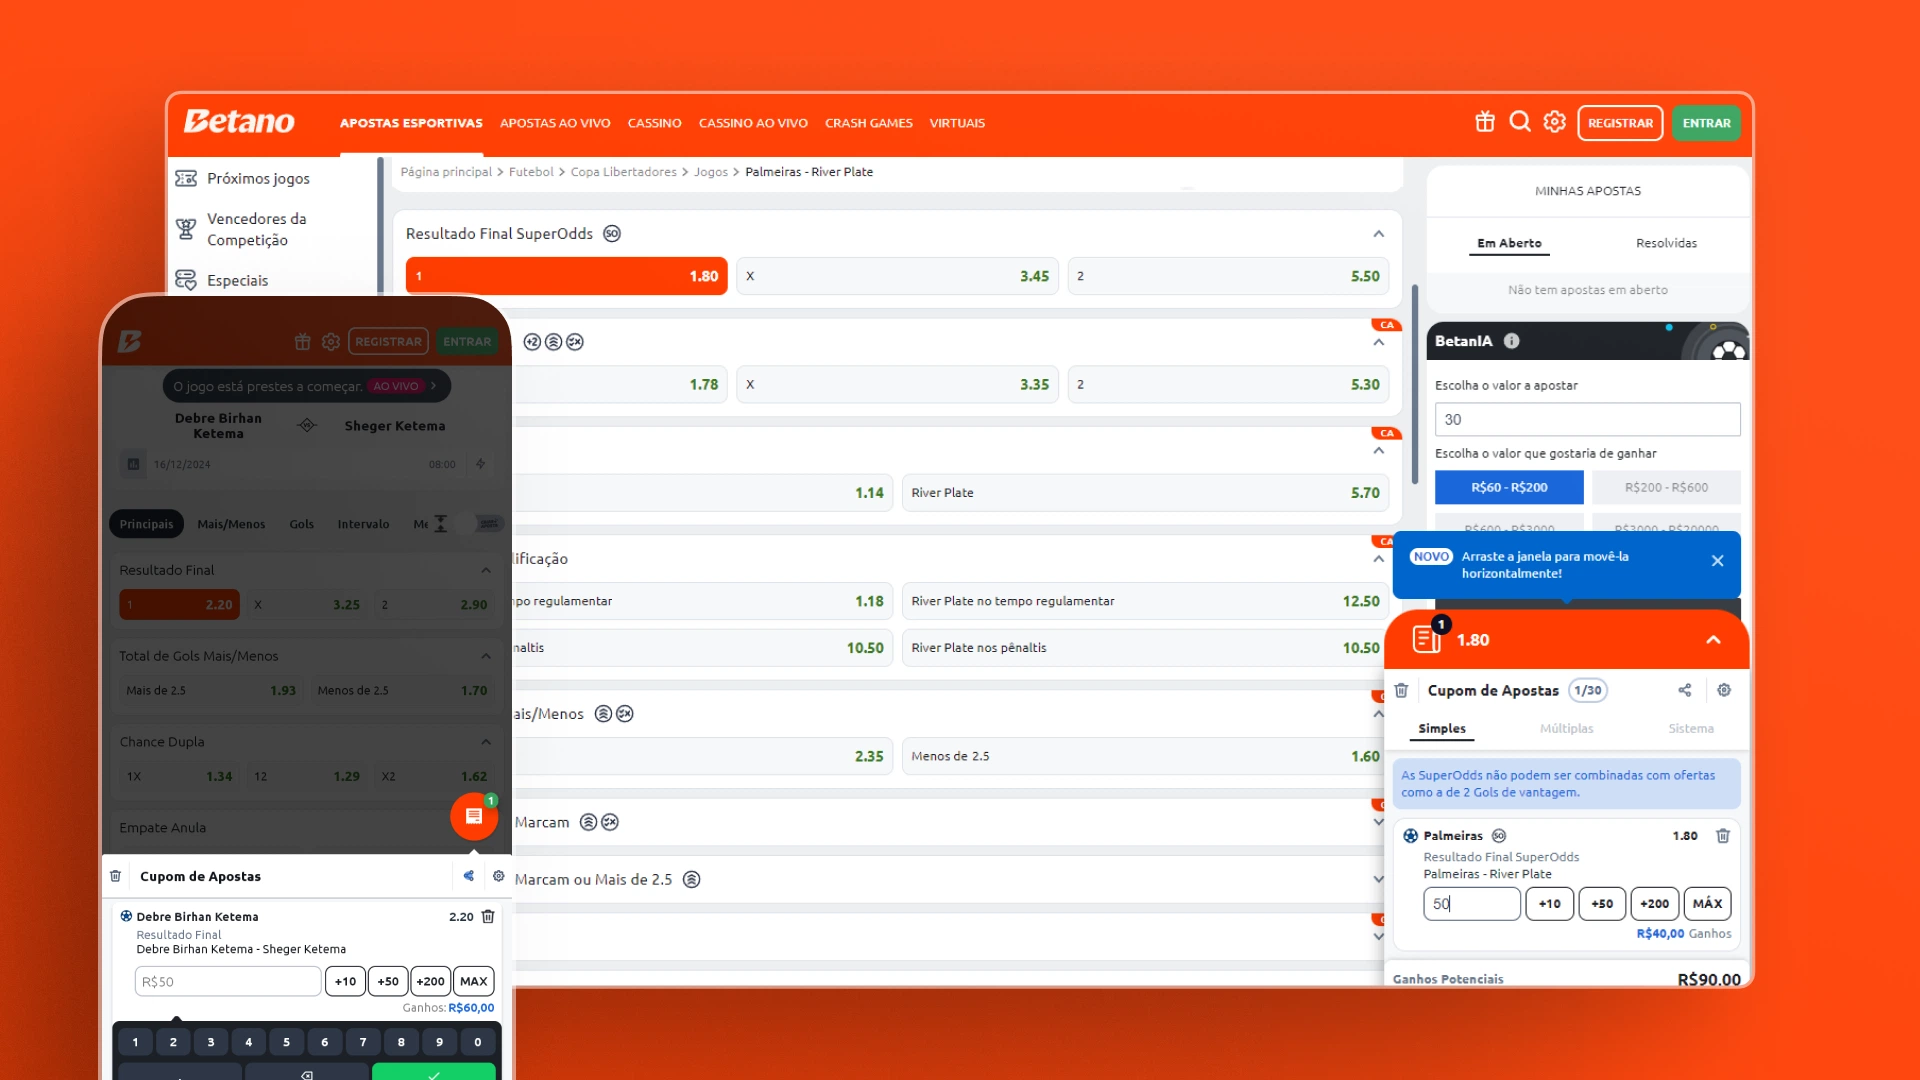Click the search magnifier icon
Viewport: 1920px width, 1080px height.
(x=1520, y=122)
